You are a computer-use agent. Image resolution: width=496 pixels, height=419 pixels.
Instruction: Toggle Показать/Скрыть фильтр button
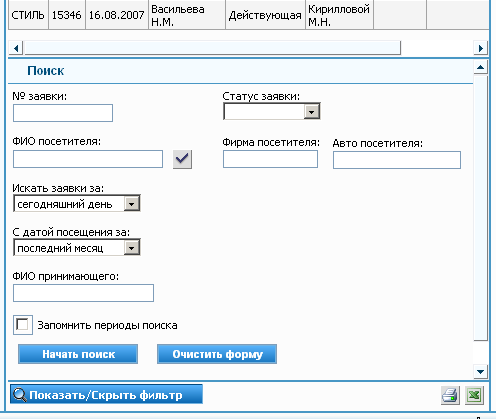click(x=106, y=394)
